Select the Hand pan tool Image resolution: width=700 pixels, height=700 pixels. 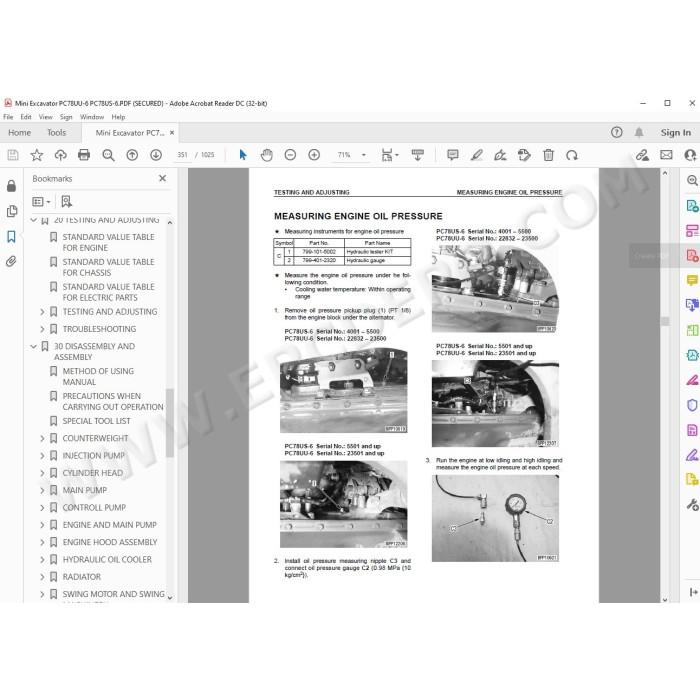(x=267, y=155)
